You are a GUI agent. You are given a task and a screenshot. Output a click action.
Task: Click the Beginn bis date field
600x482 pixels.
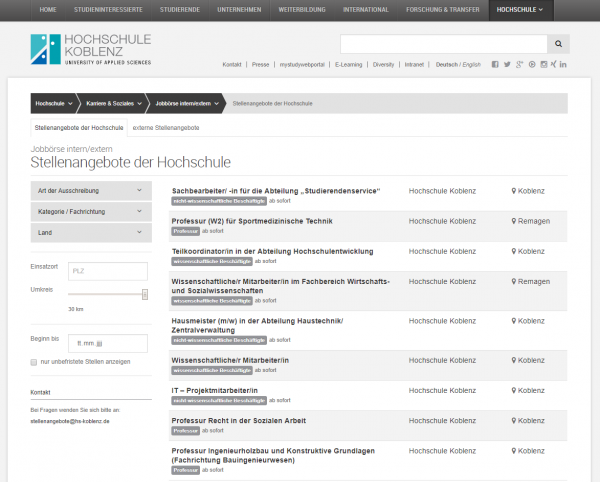pos(108,344)
